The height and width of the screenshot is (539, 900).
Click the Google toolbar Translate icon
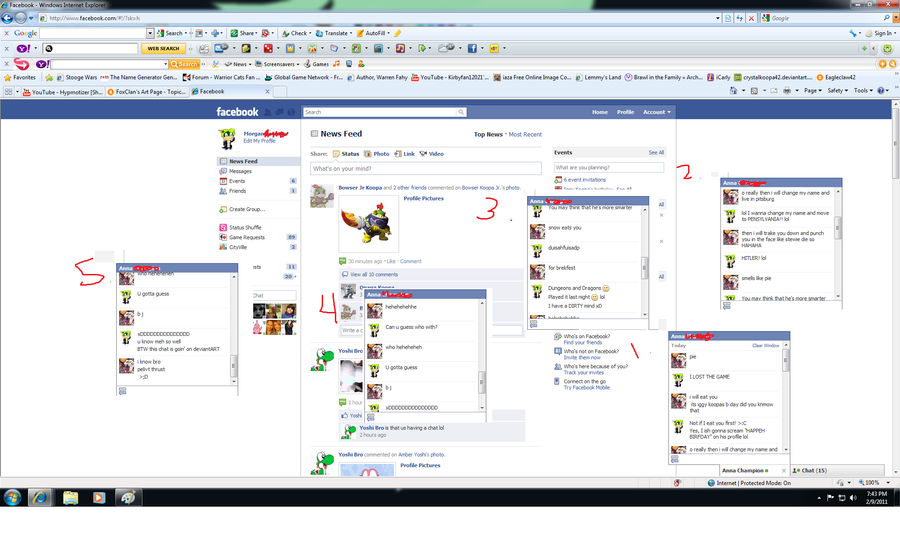point(319,33)
